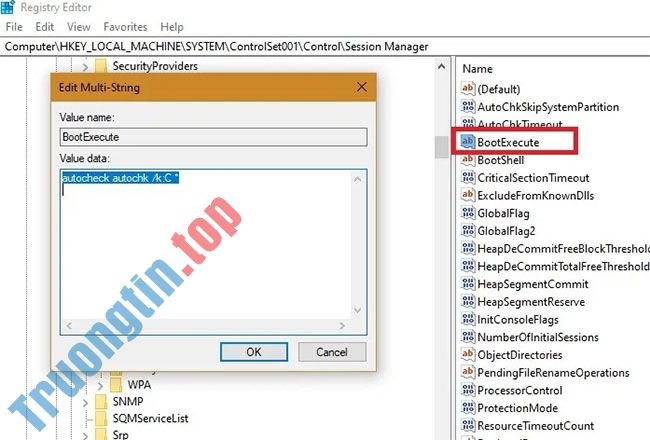Select the Srp tree item
Image resolution: width=650 pixels, height=440 pixels.
[x=121, y=435]
